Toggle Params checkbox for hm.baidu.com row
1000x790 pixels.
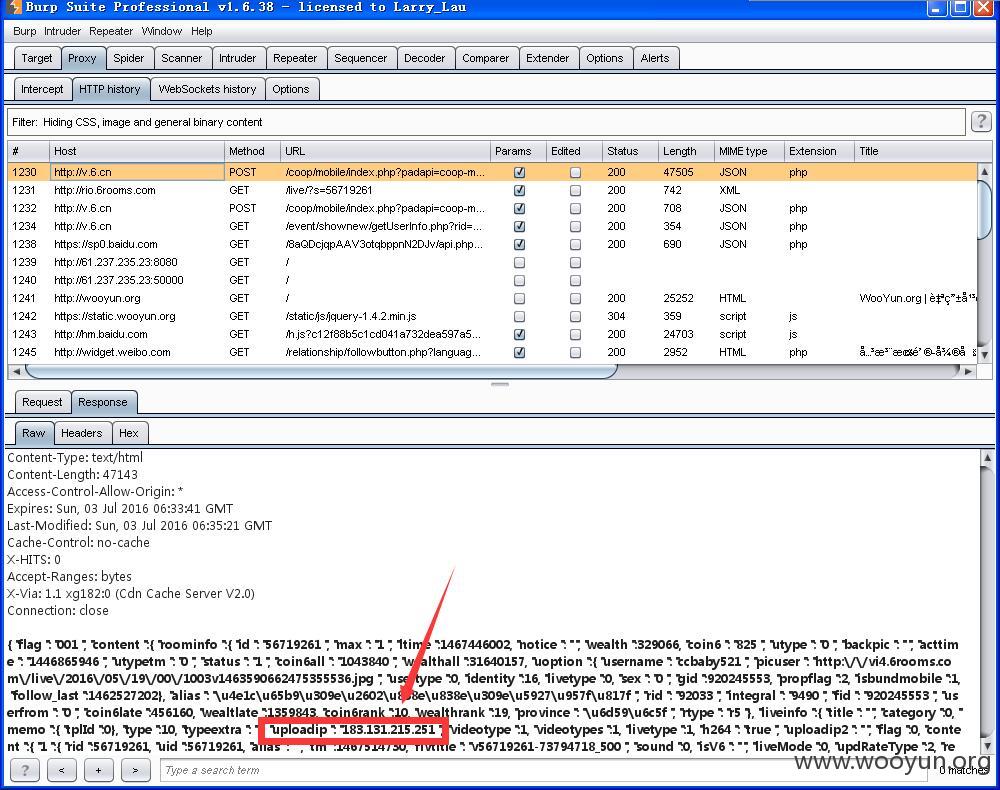[x=520, y=334]
